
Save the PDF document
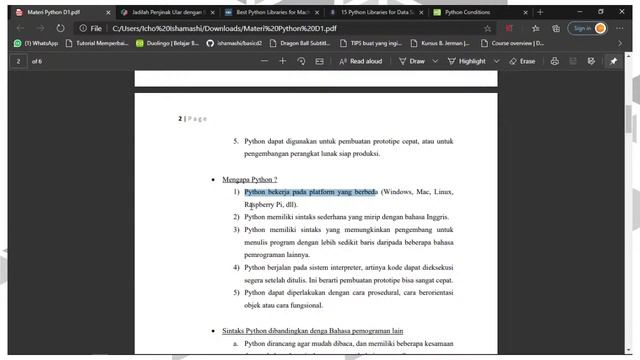tap(573, 61)
